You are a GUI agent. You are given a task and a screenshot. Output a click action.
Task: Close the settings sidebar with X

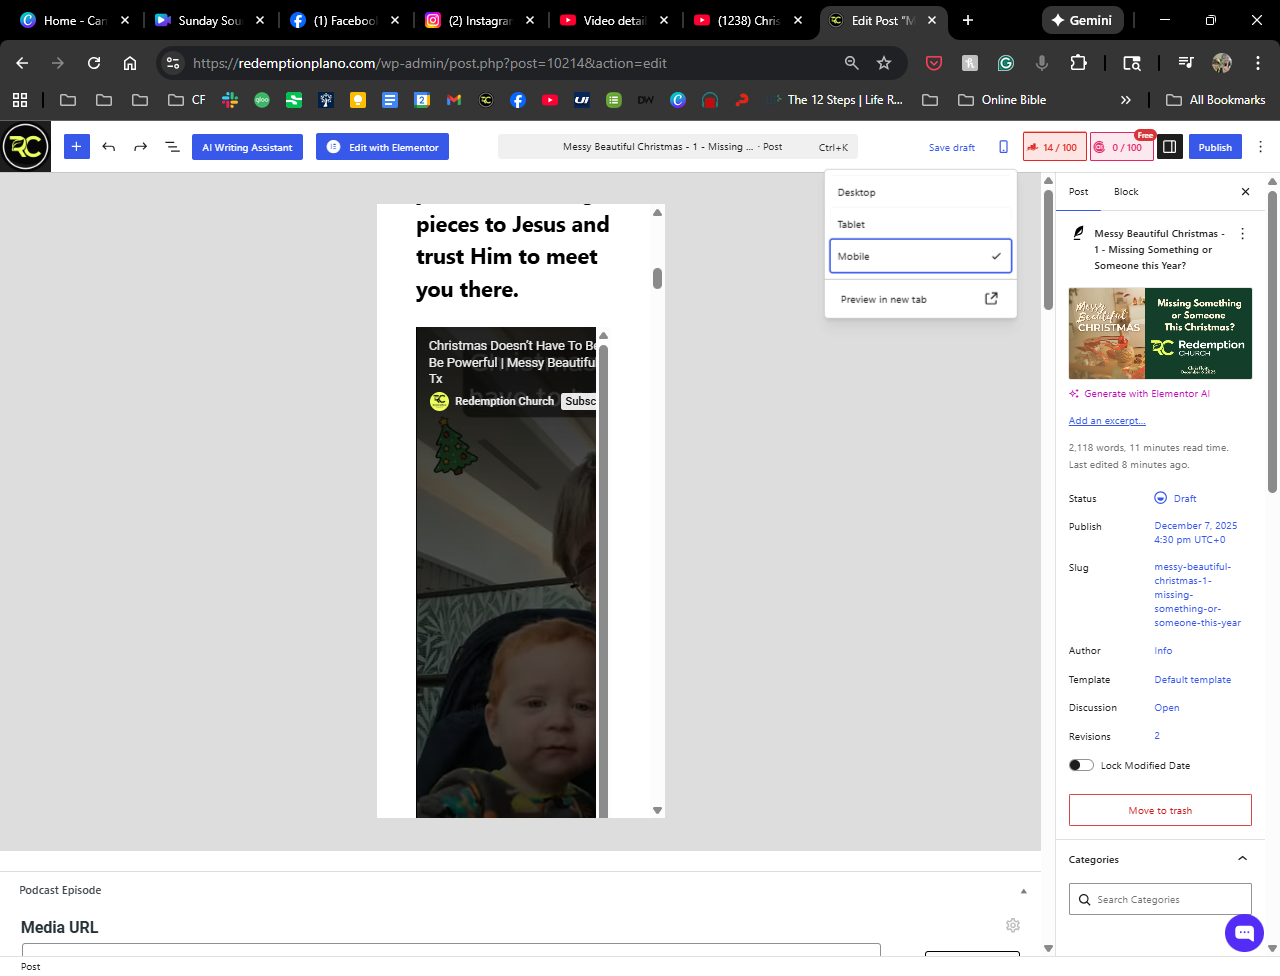(x=1245, y=192)
